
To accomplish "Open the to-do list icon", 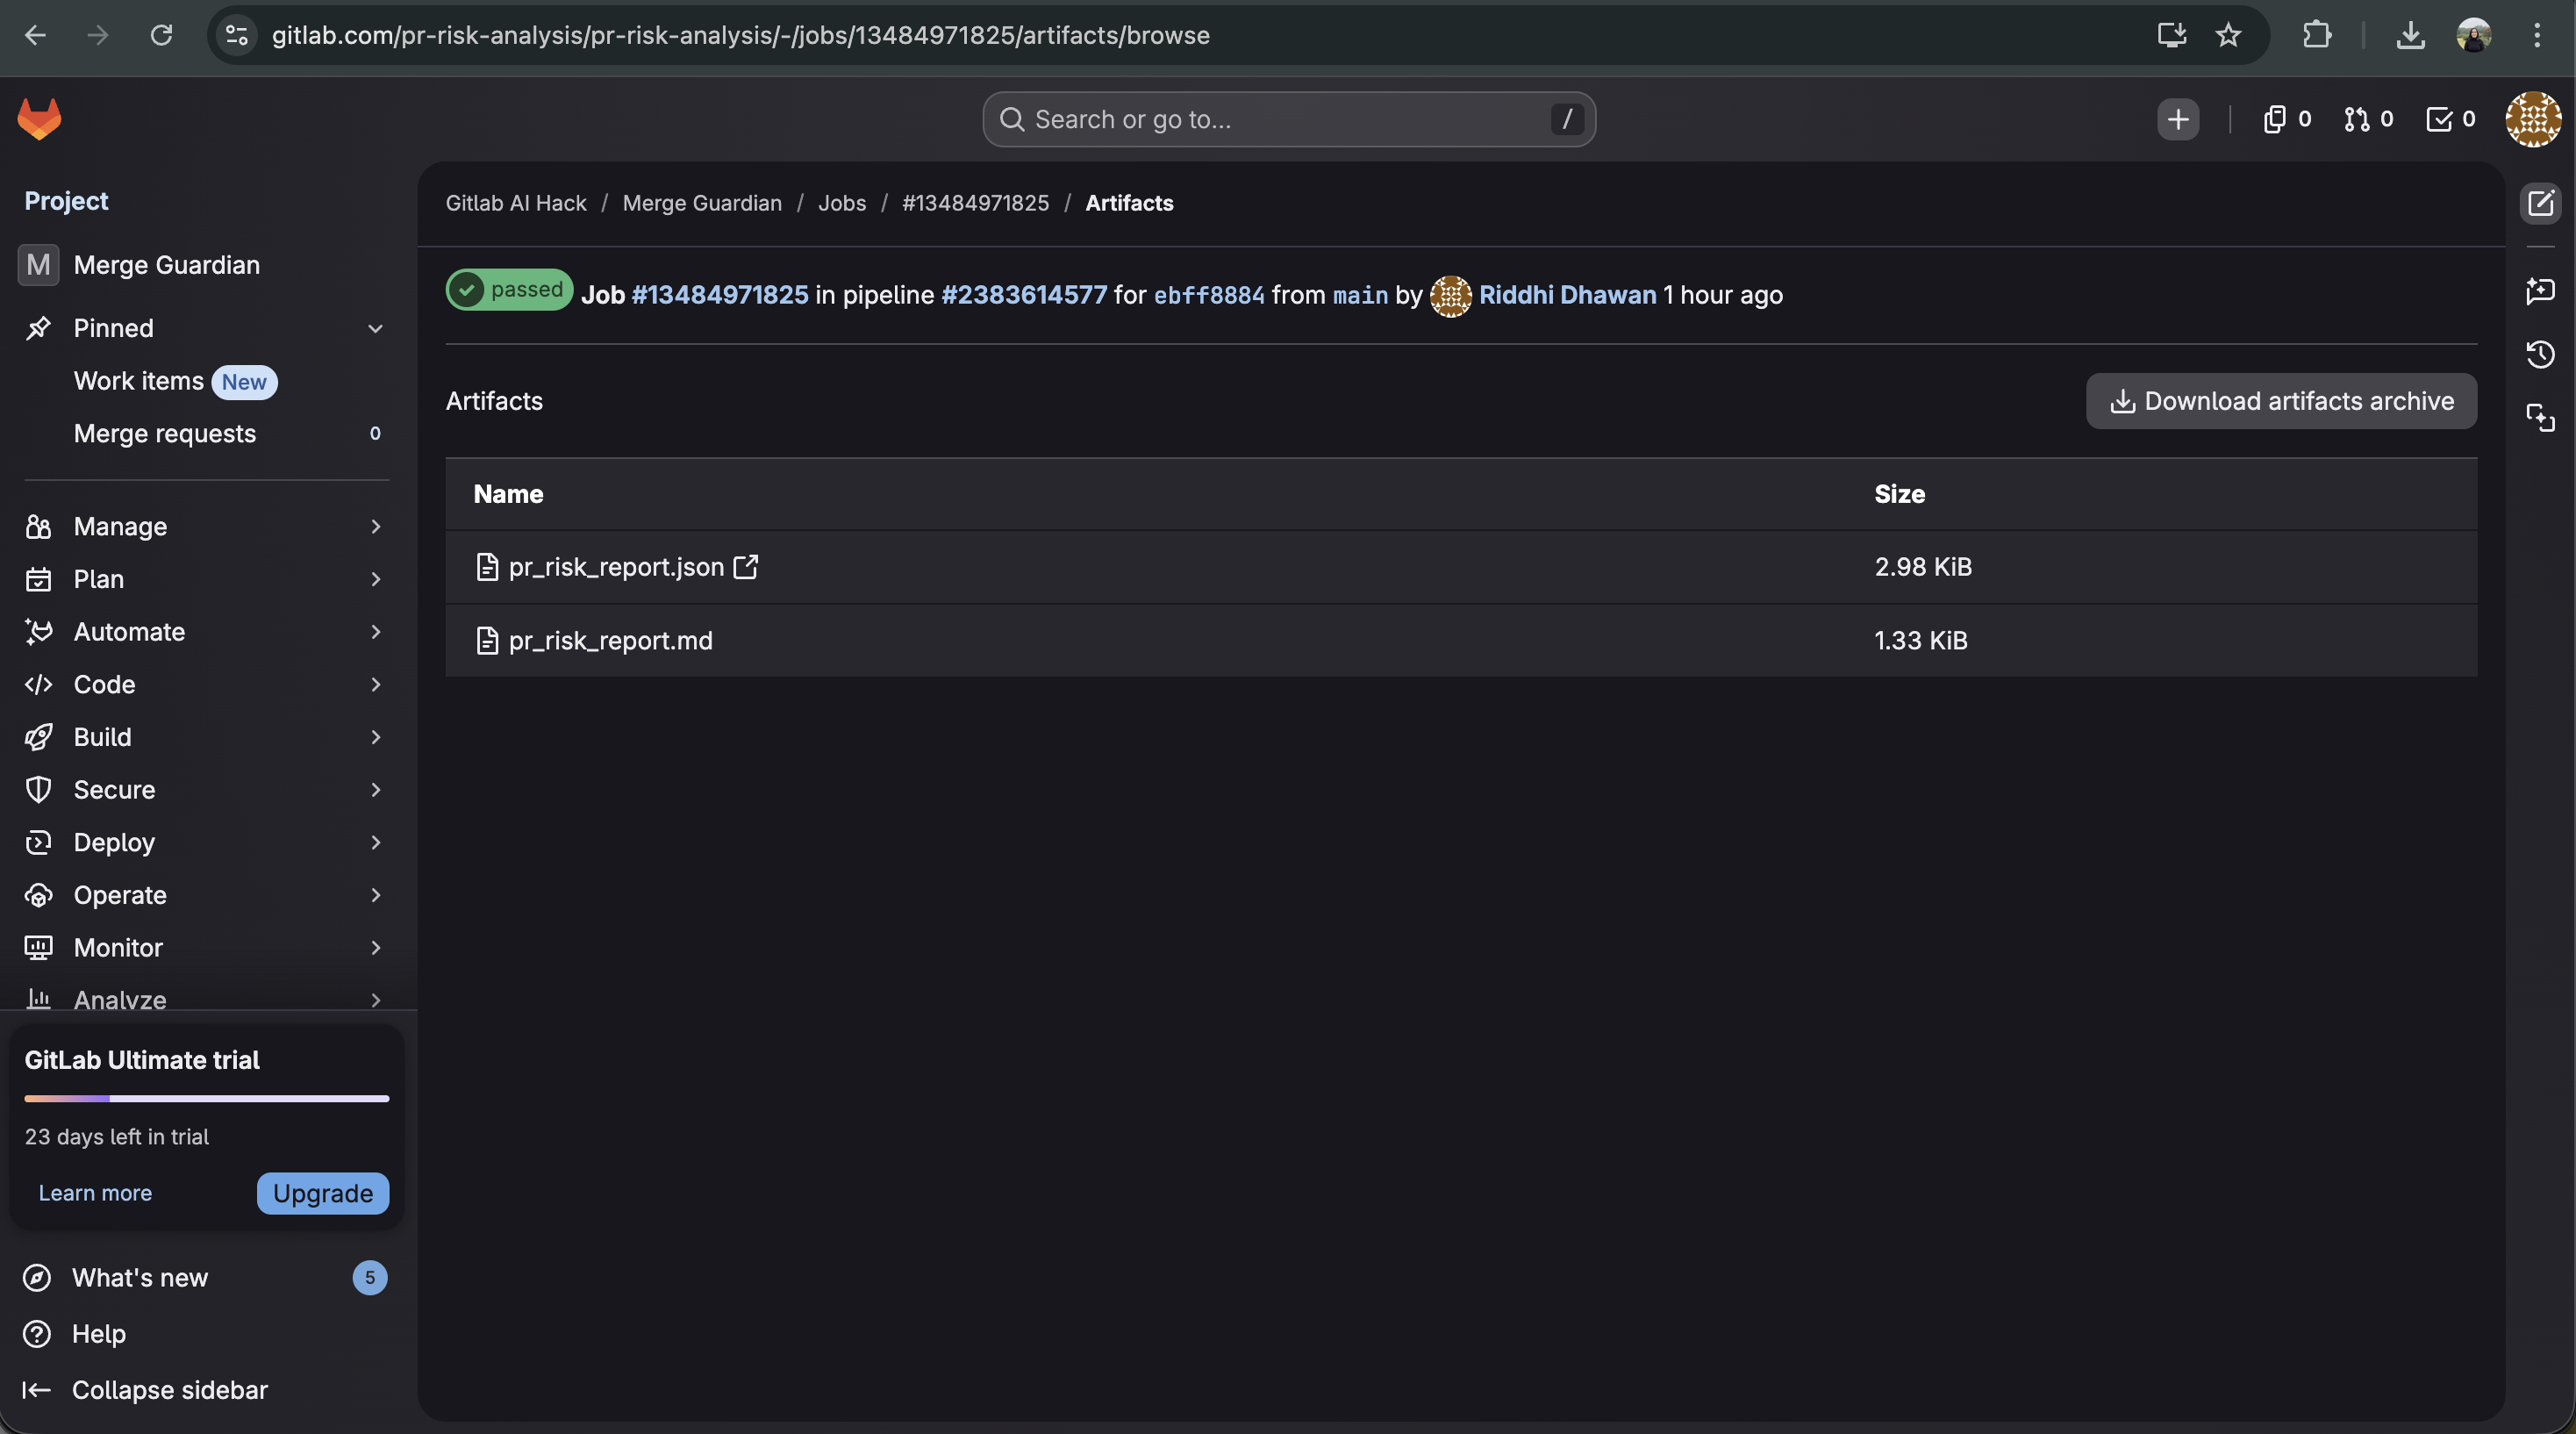I will 2450,120.
